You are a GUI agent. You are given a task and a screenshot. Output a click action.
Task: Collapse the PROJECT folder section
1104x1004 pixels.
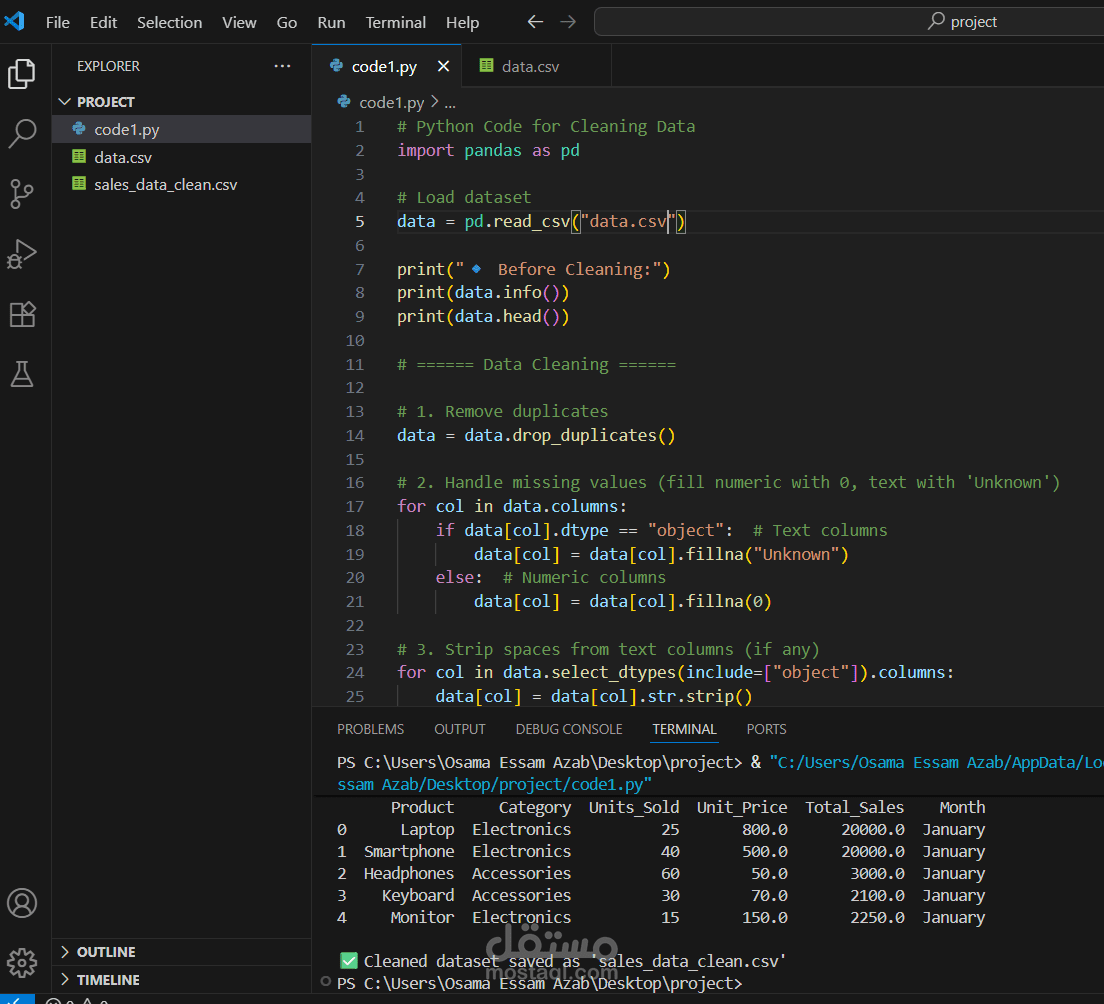pyautogui.click(x=105, y=102)
